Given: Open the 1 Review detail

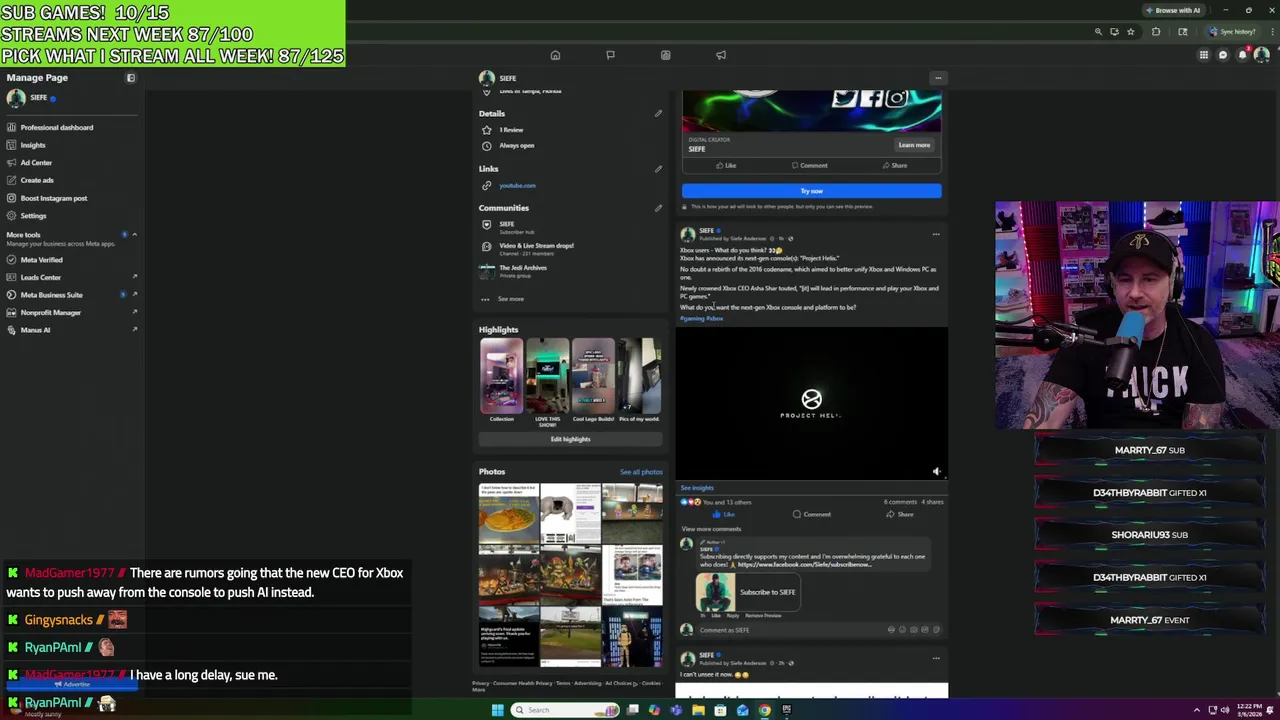Looking at the screenshot, I should [511, 130].
